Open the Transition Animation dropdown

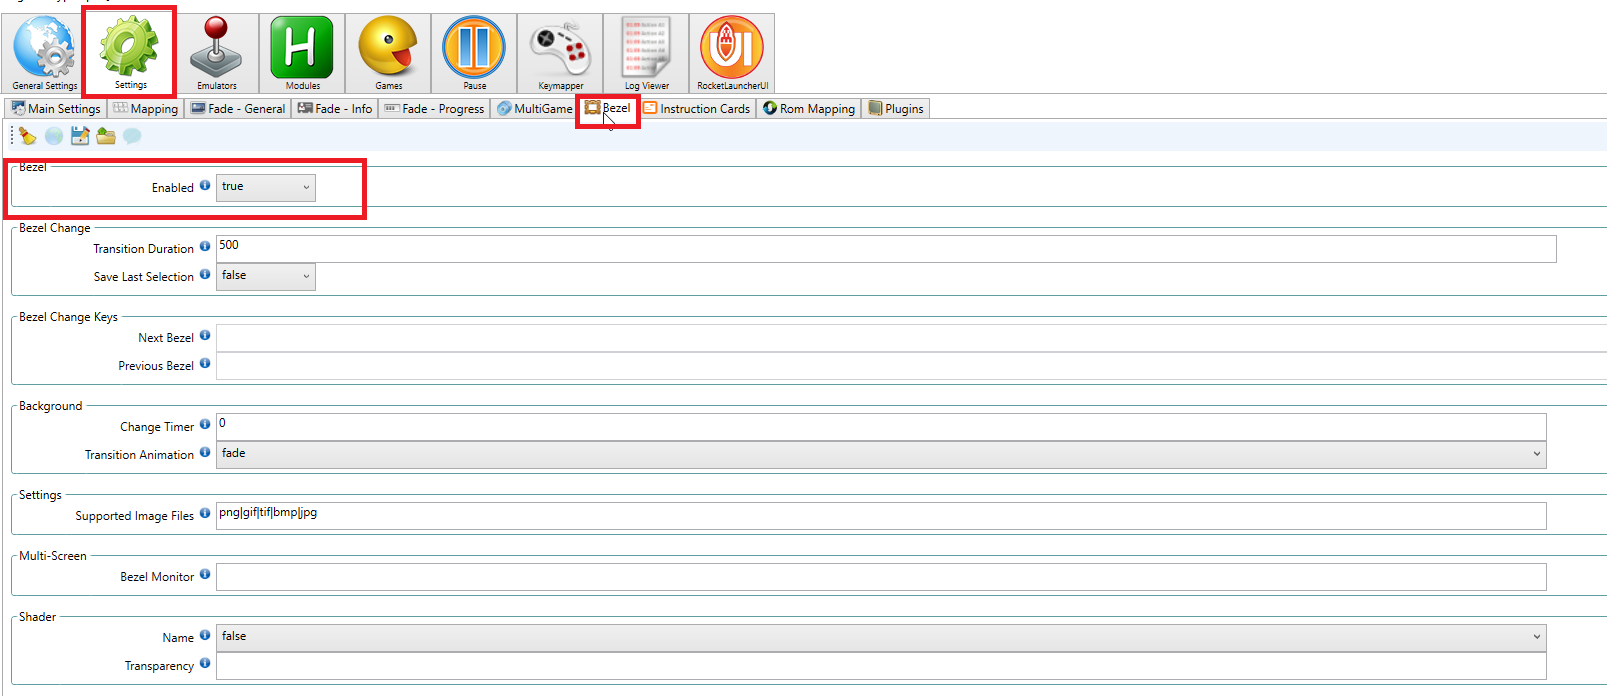click(880, 454)
